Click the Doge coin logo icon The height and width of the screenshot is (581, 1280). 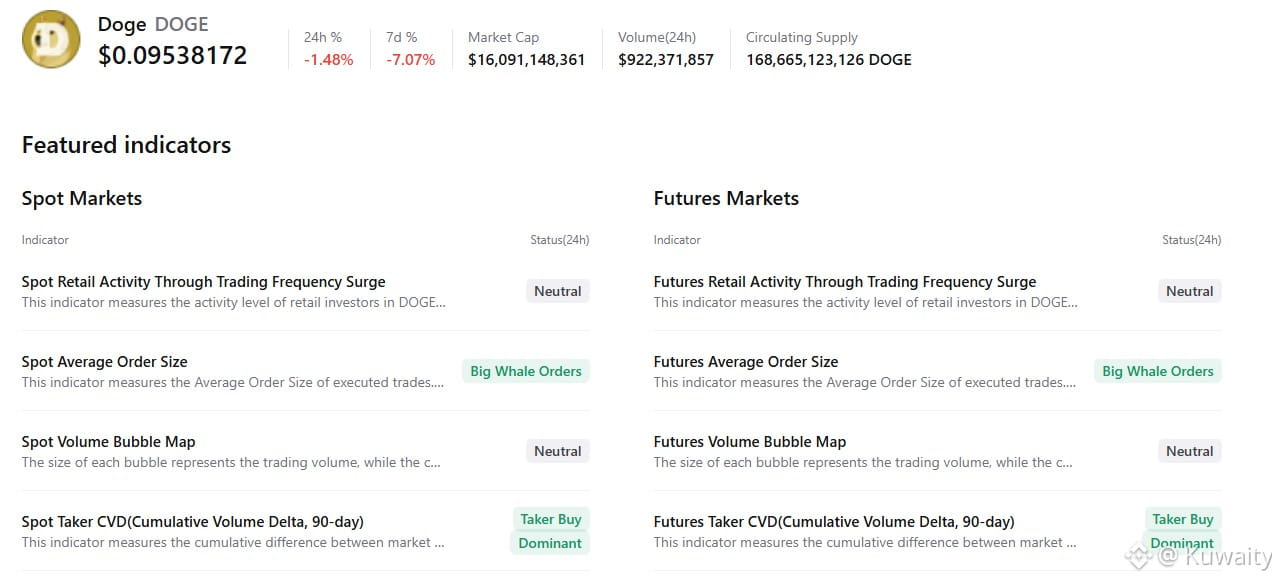[x=51, y=40]
